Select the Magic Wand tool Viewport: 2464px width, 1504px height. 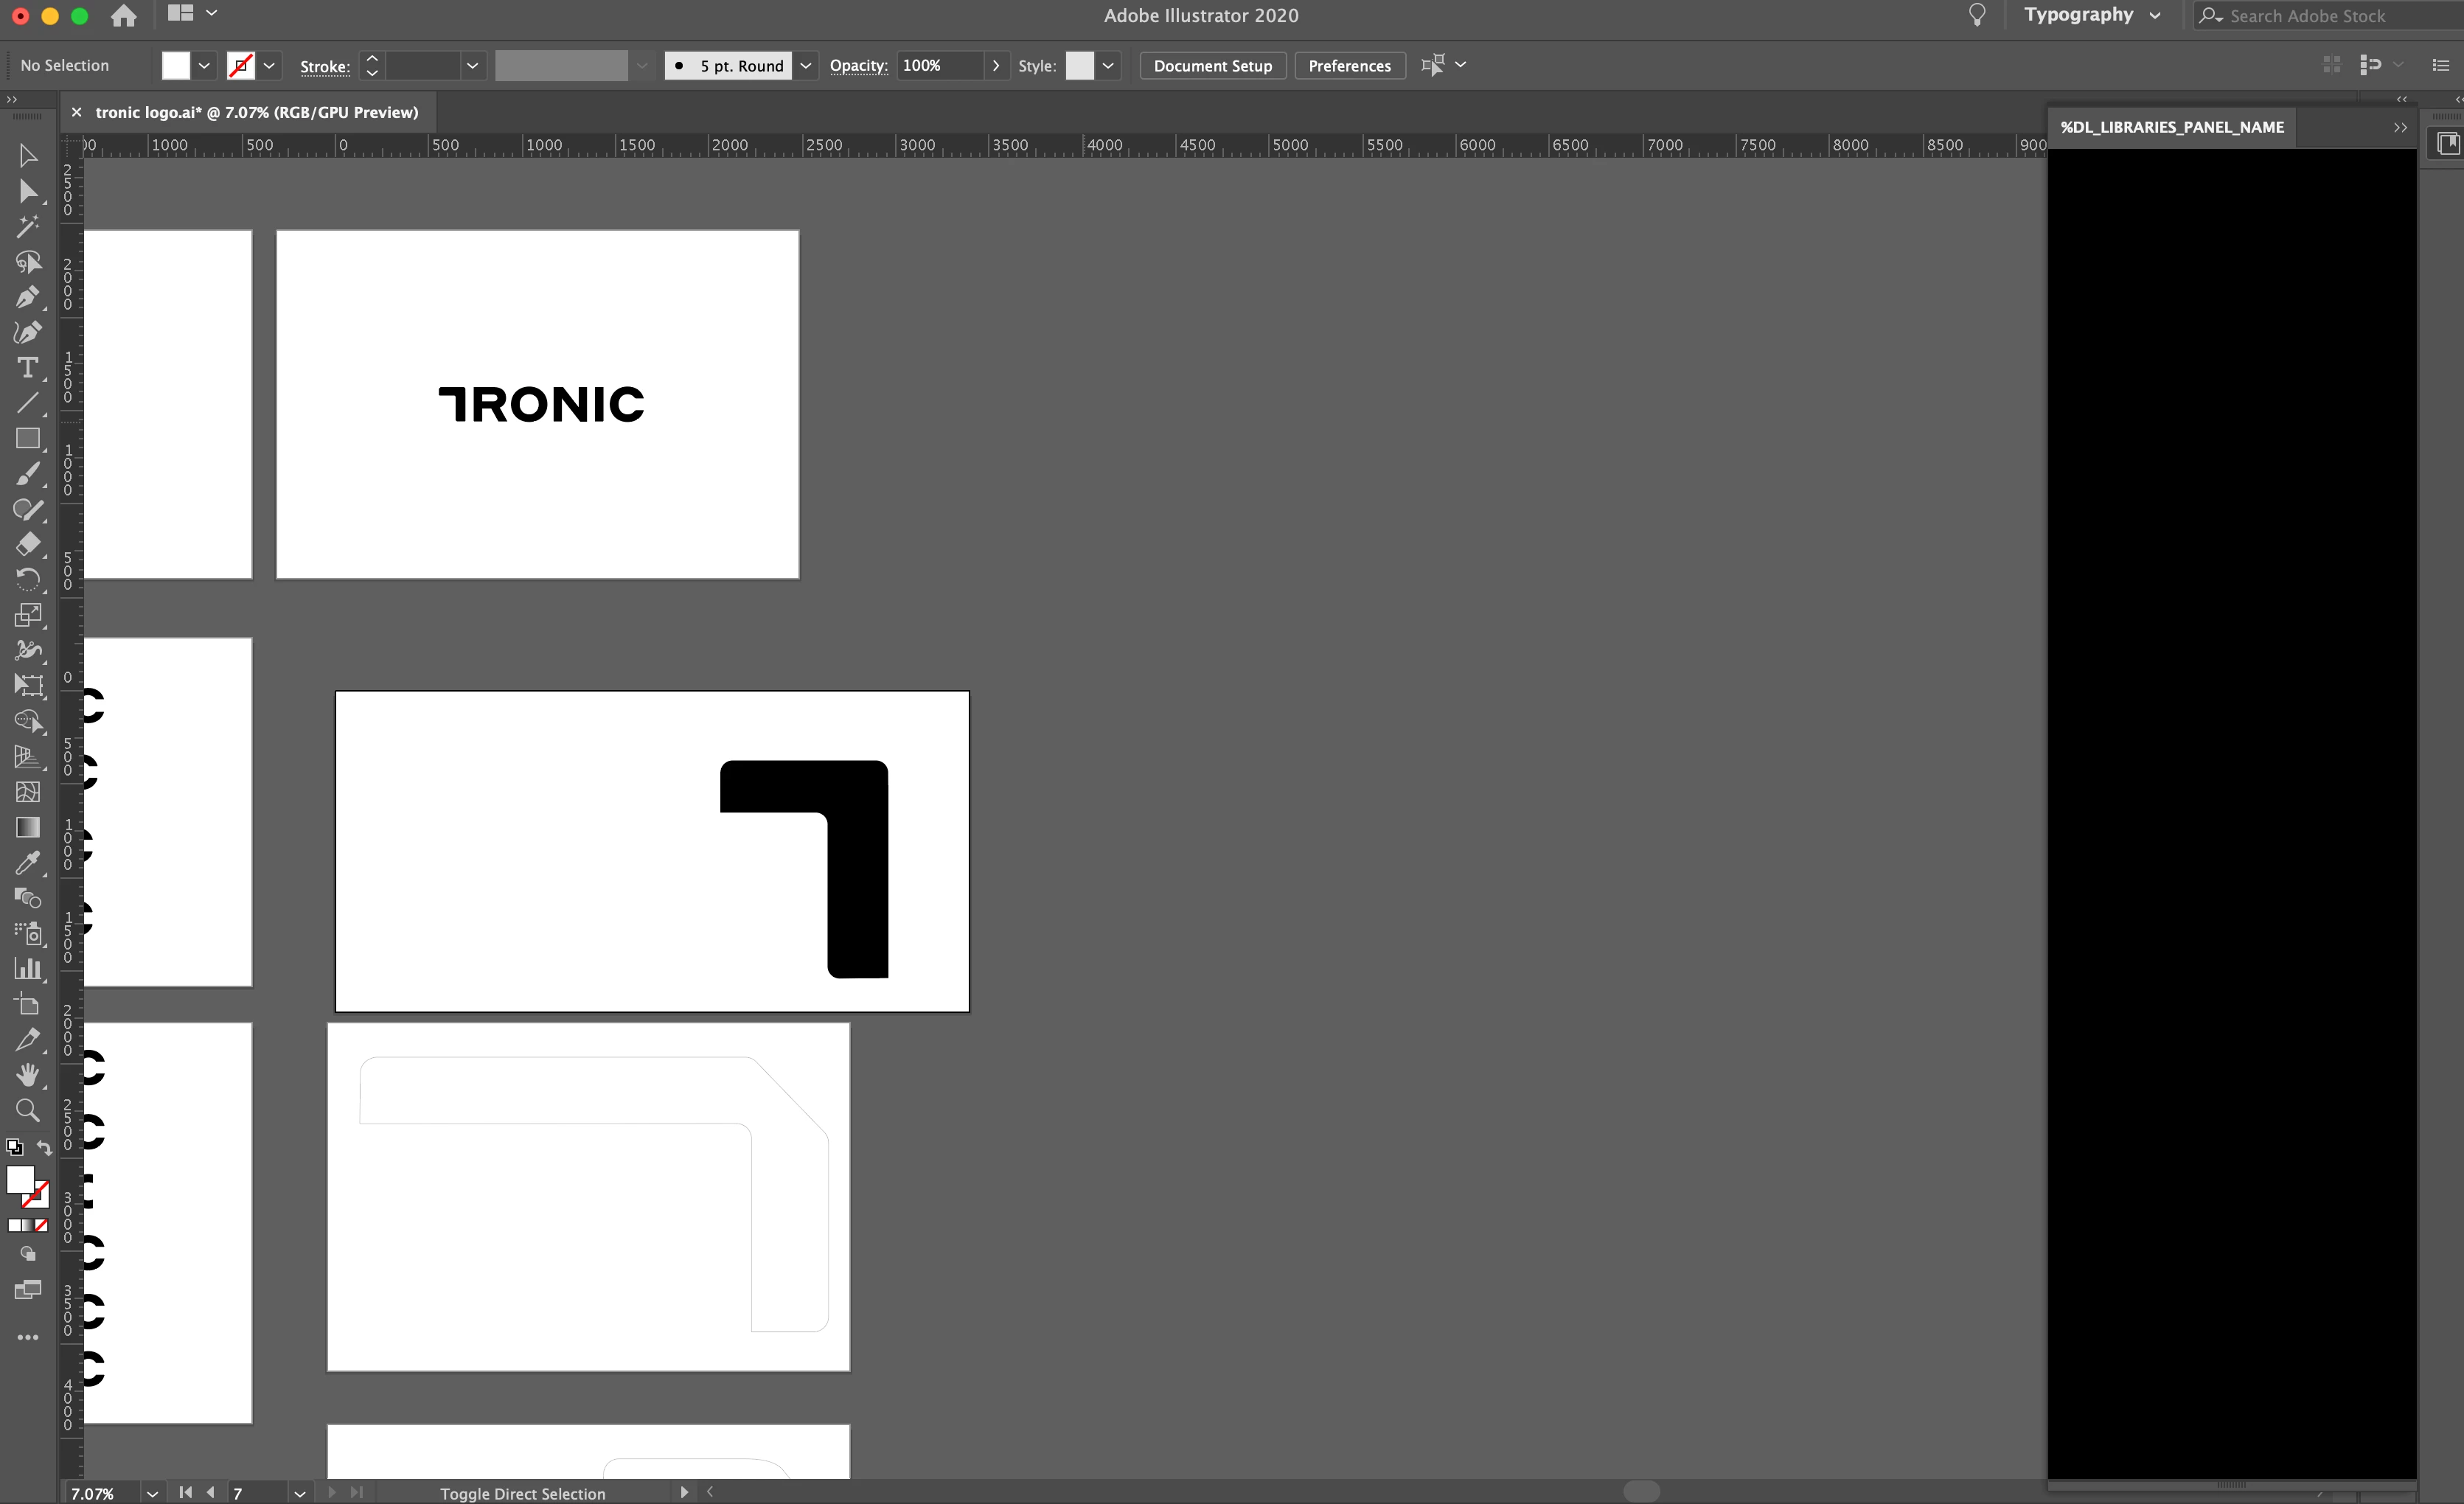click(x=27, y=227)
